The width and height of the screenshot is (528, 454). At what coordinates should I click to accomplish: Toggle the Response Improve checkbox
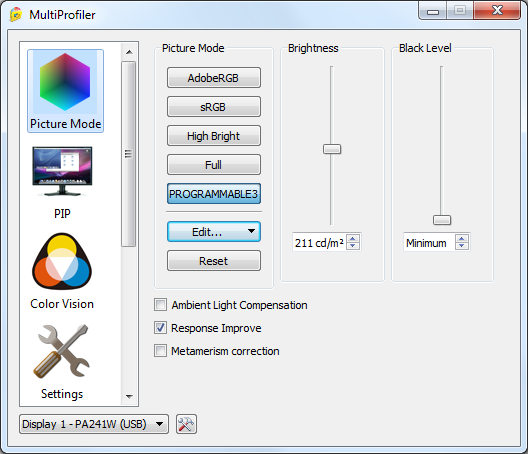pos(160,328)
